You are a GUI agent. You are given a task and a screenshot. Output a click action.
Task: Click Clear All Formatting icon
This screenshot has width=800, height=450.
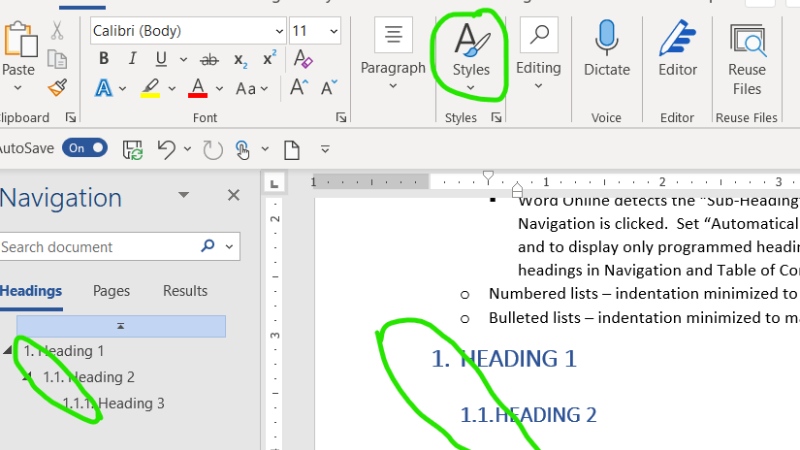point(303,59)
